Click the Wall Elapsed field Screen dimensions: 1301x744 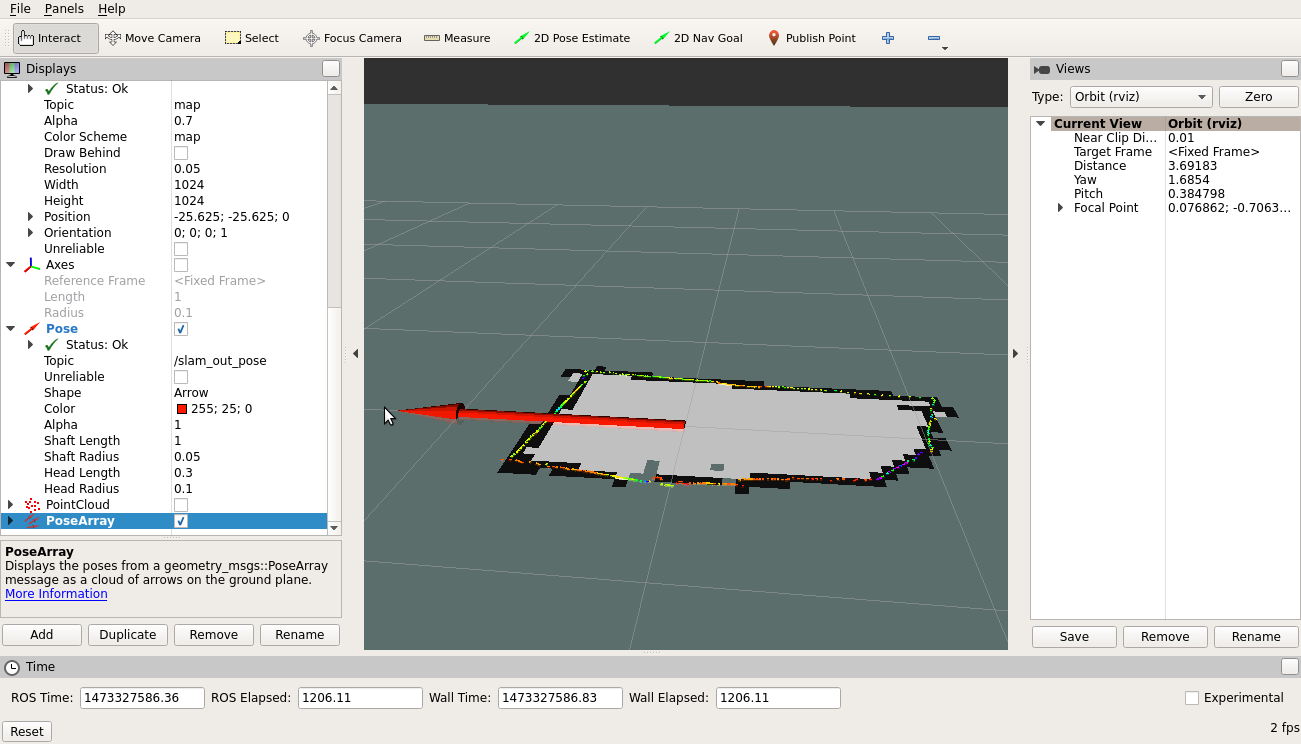click(778, 698)
